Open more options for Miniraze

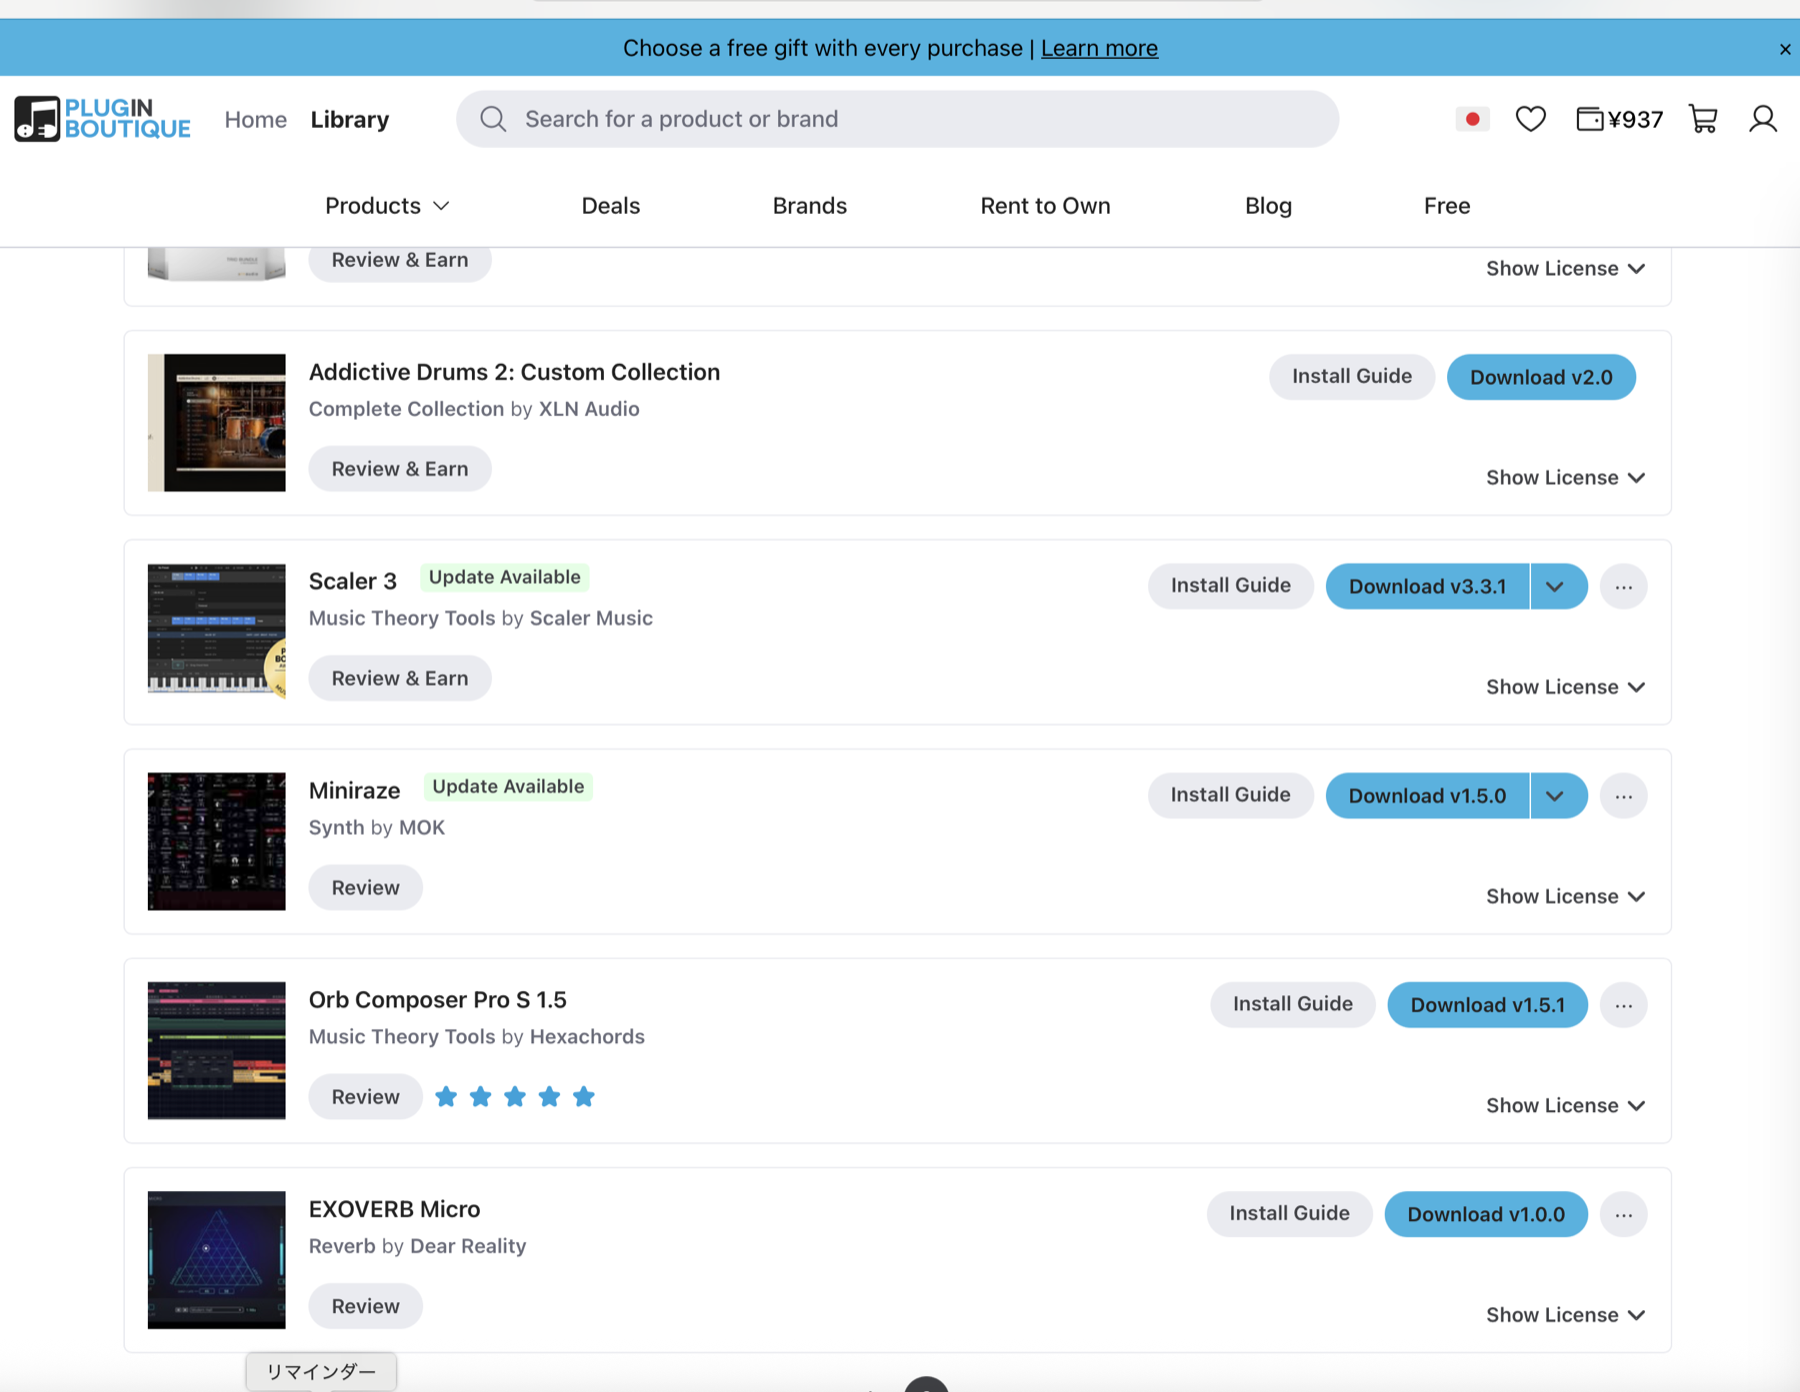tap(1623, 796)
